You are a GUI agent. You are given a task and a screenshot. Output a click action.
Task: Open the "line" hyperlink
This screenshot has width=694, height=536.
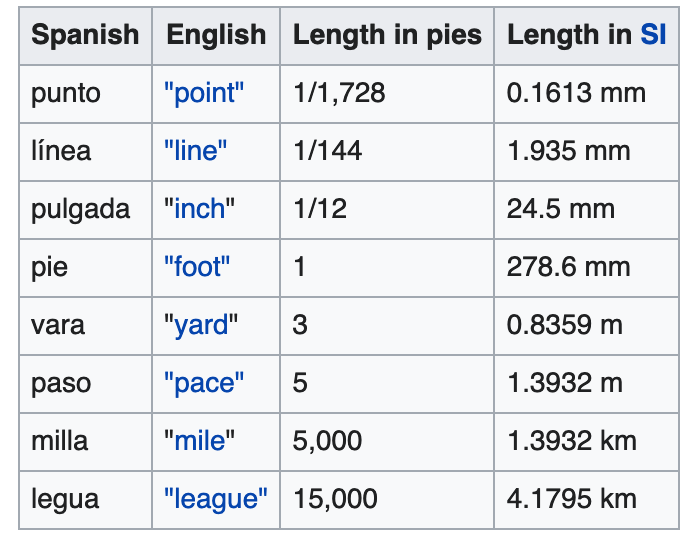pos(196,150)
